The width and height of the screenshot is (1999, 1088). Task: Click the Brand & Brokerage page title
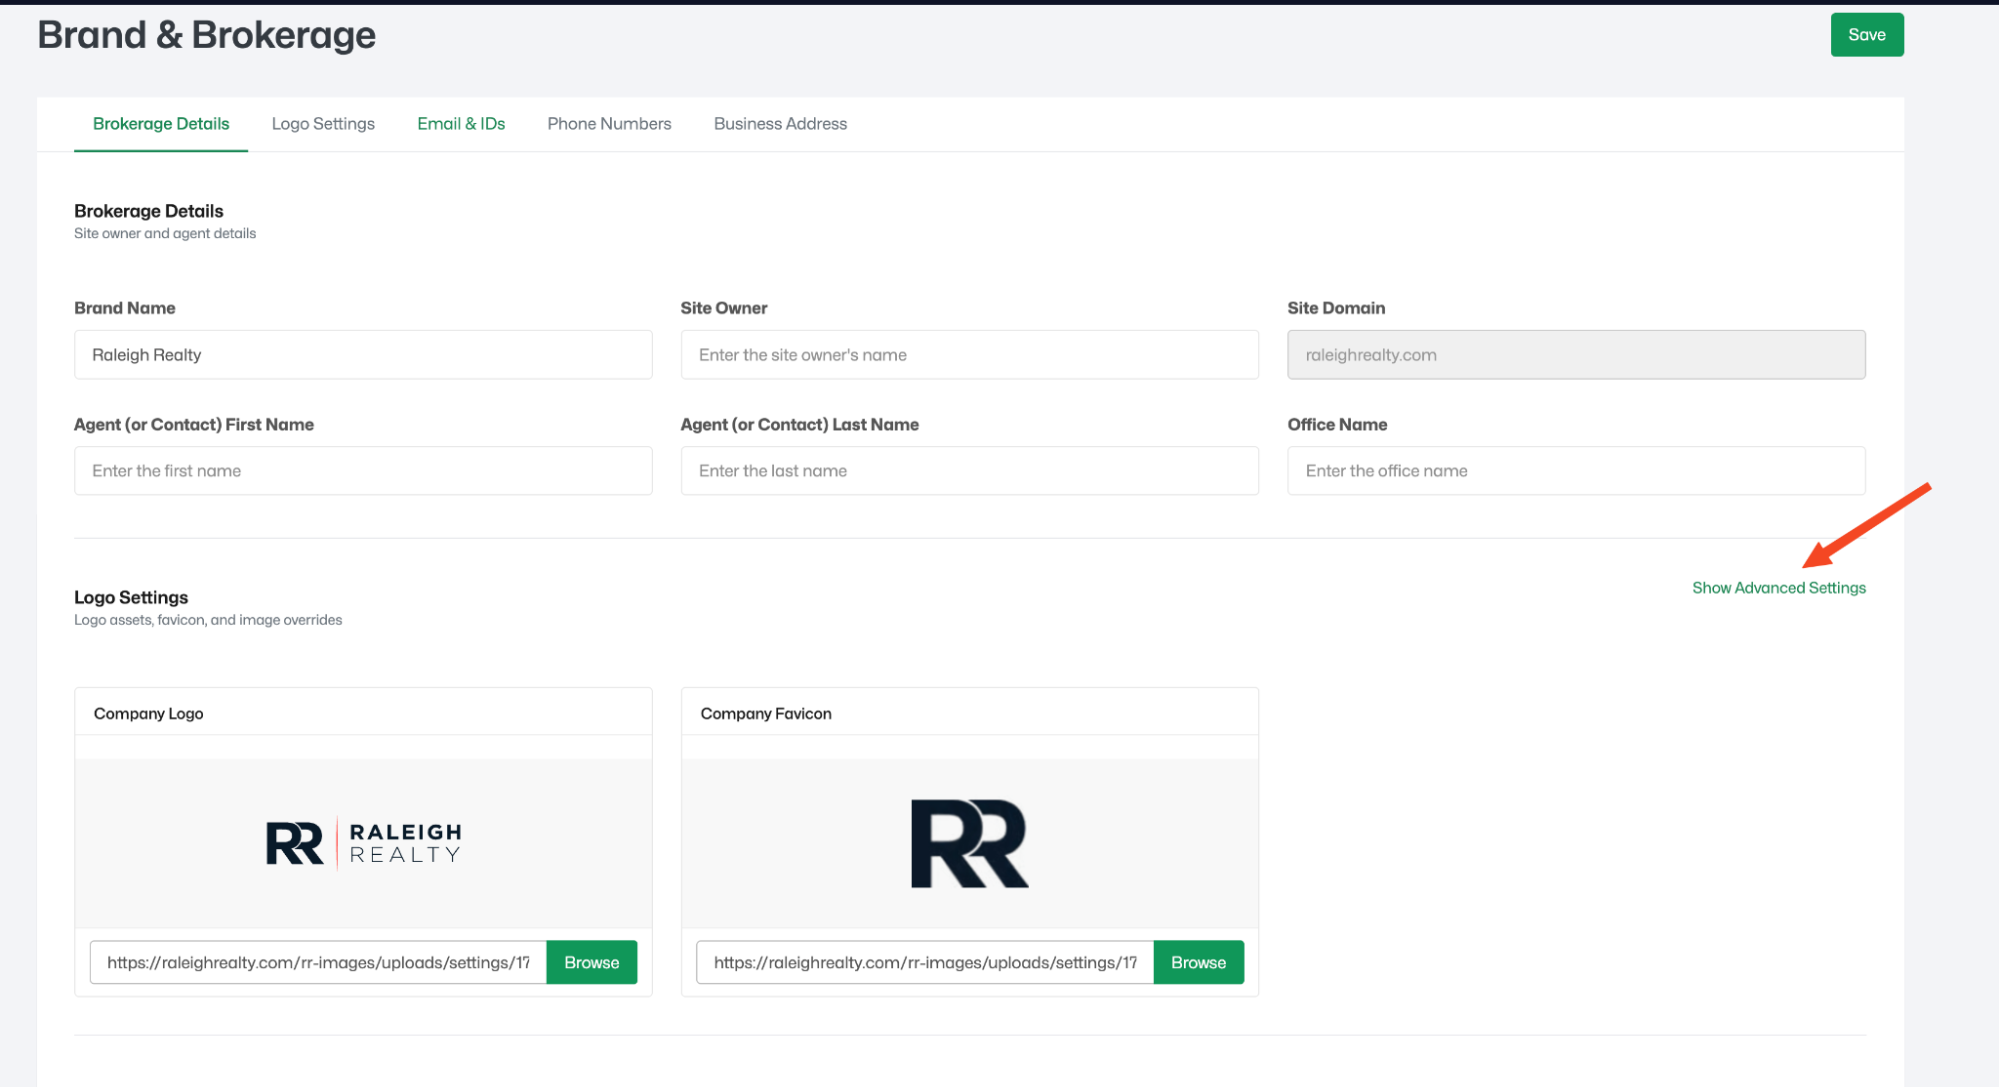coord(207,35)
